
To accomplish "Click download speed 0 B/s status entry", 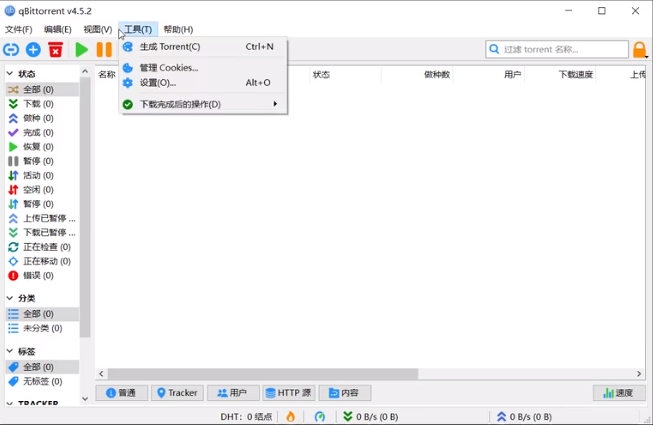I will [371, 416].
